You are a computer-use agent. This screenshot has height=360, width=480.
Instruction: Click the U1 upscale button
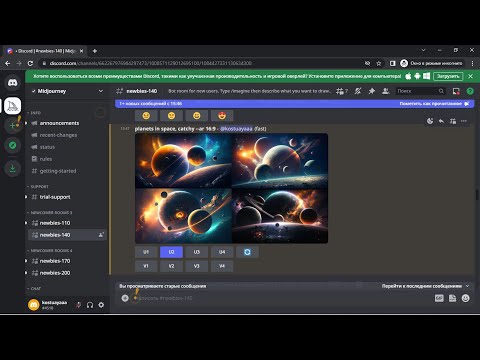(x=146, y=252)
